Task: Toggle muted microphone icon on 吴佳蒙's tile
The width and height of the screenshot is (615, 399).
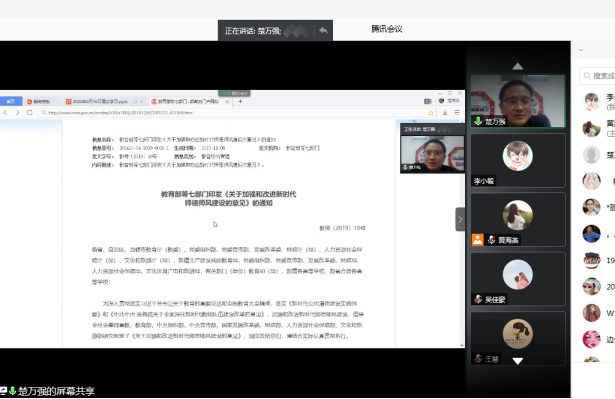Action: click(x=478, y=299)
